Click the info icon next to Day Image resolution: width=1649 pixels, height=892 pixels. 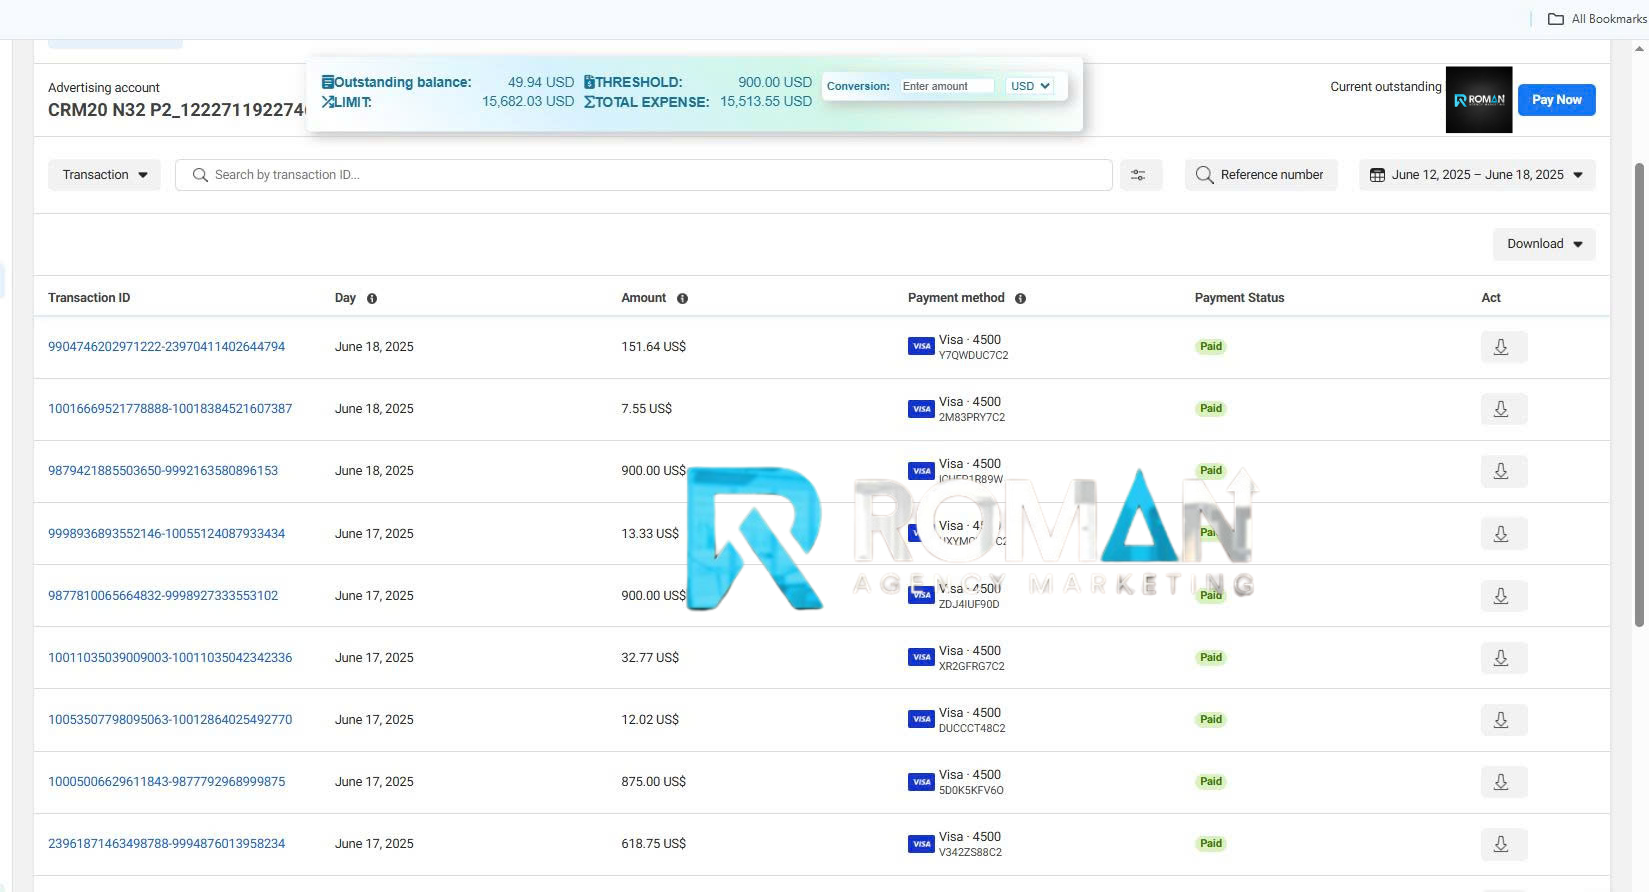[372, 298]
